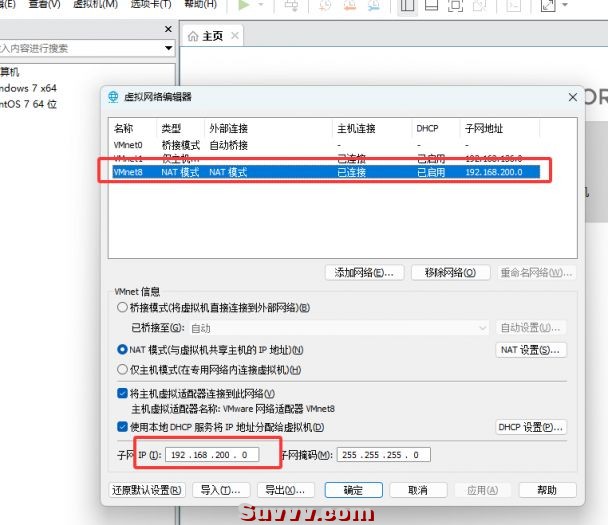Toggle 使用本地 DHCP 服务 checkbox
This screenshot has height=525, width=608.
click(x=123, y=427)
